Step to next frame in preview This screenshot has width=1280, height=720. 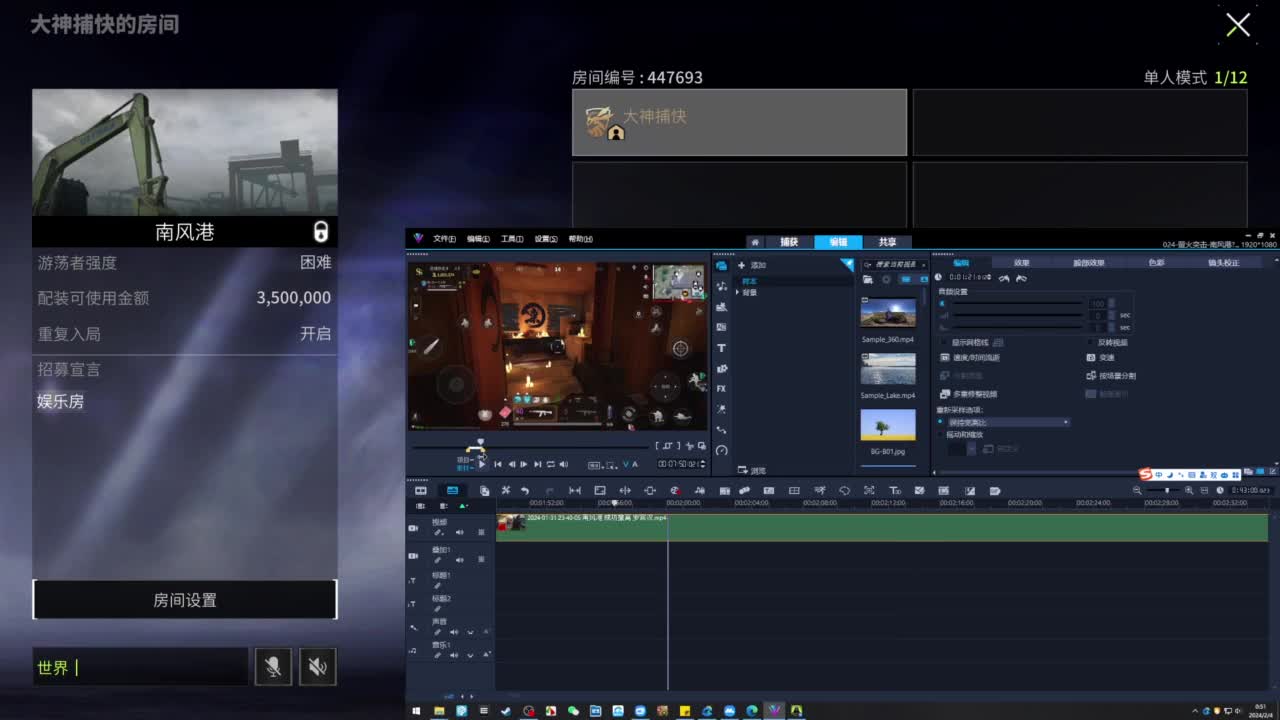click(524, 464)
